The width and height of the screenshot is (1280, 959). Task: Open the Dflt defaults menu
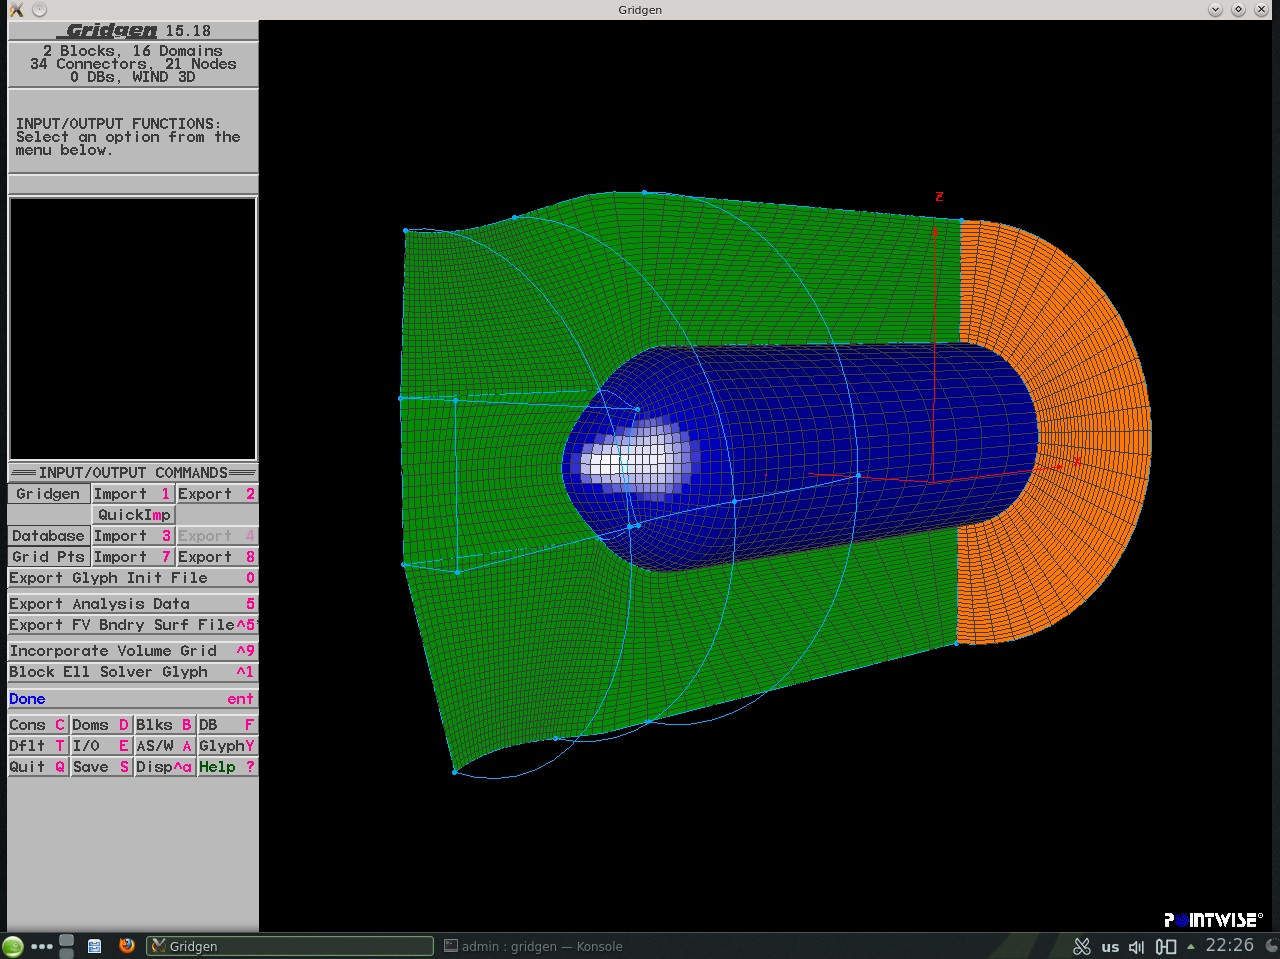pyautogui.click(x=38, y=746)
